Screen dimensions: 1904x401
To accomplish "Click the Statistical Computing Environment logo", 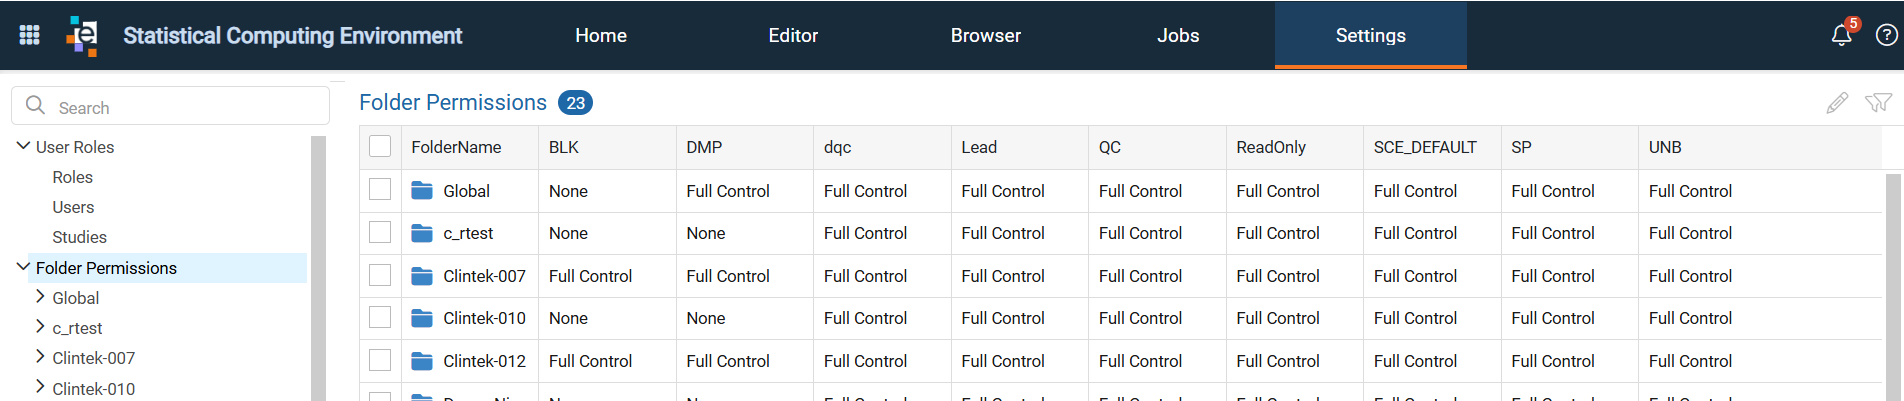I will pos(83,35).
